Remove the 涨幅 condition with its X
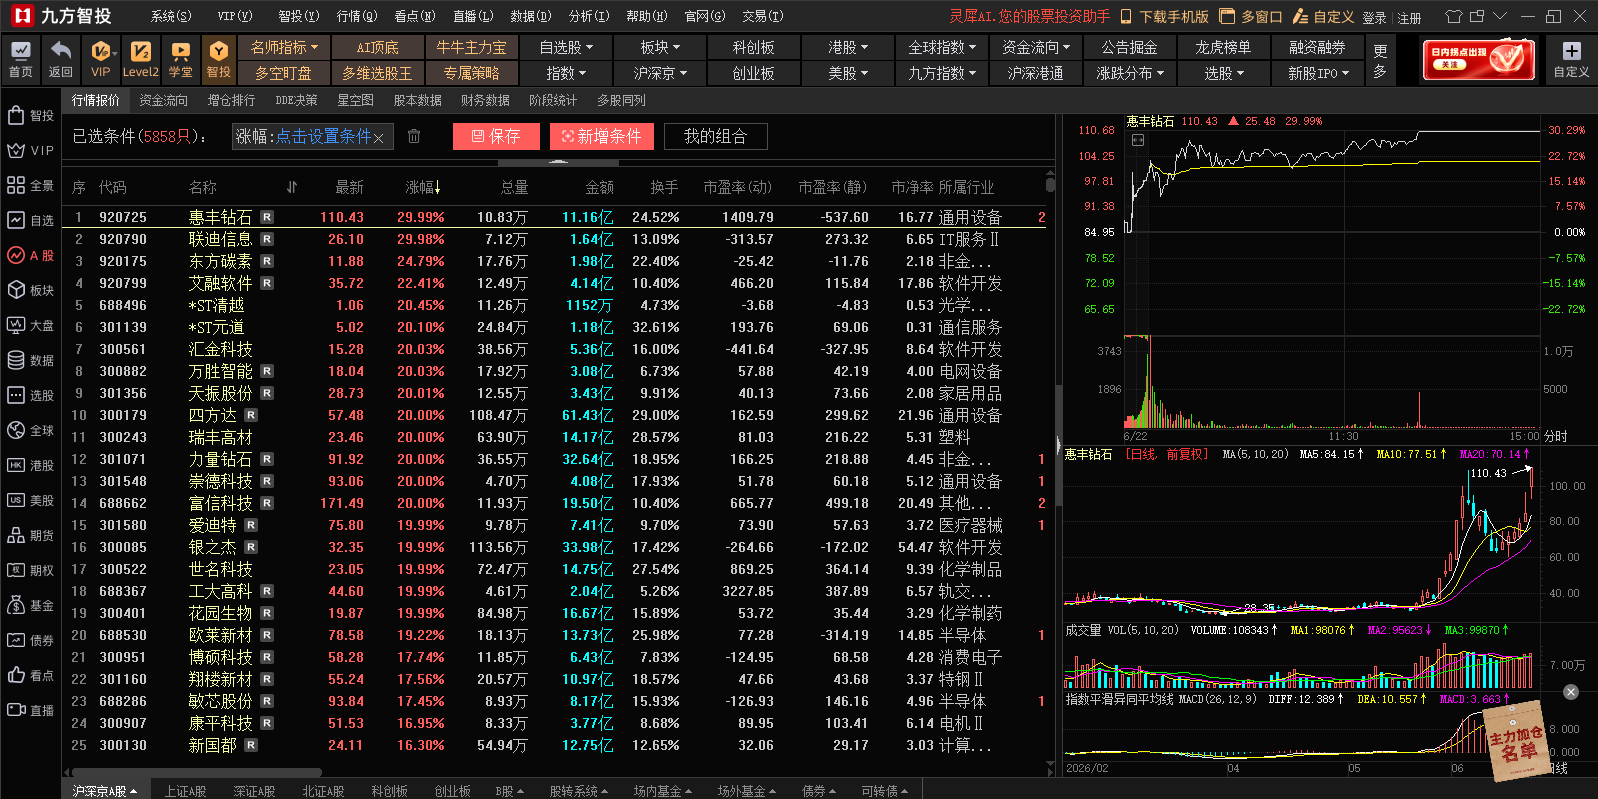1598x799 pixels. coord(379,138)
